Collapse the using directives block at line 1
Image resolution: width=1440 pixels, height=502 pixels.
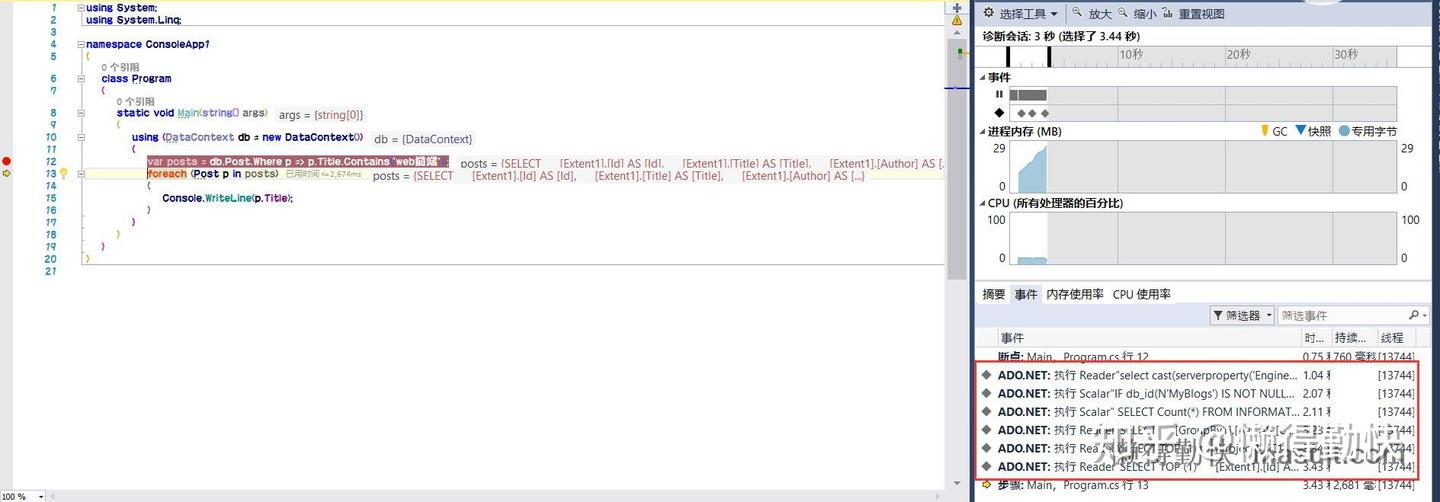(x=80, y=8)
